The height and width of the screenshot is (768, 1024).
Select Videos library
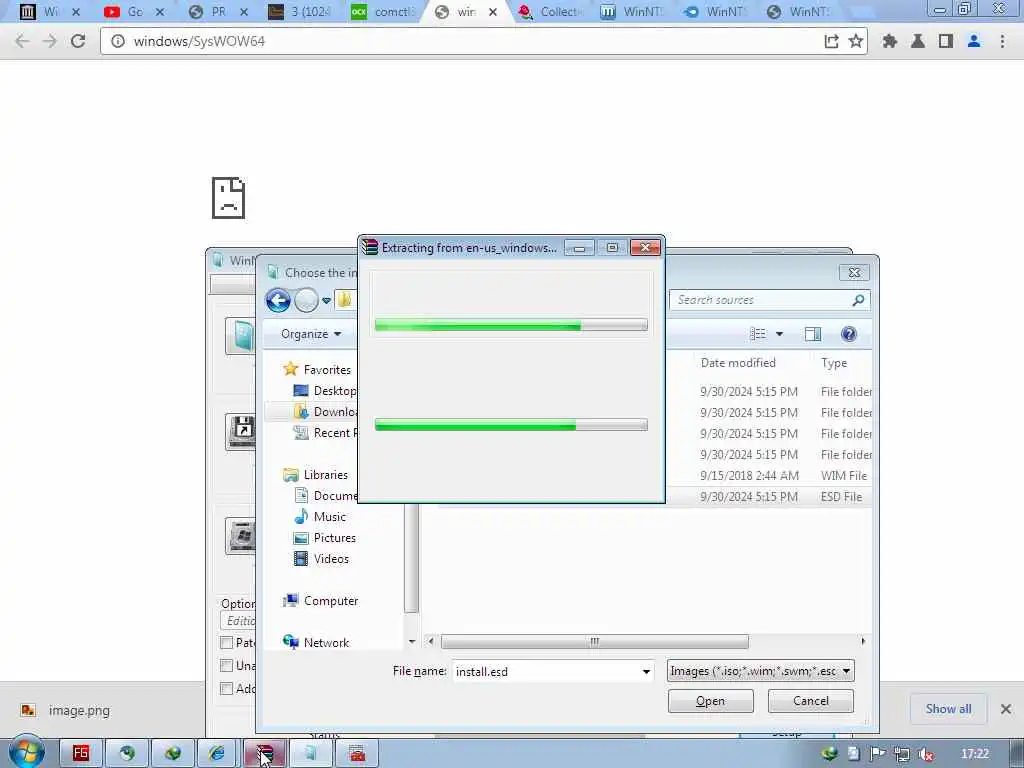[x=321, y=558]
